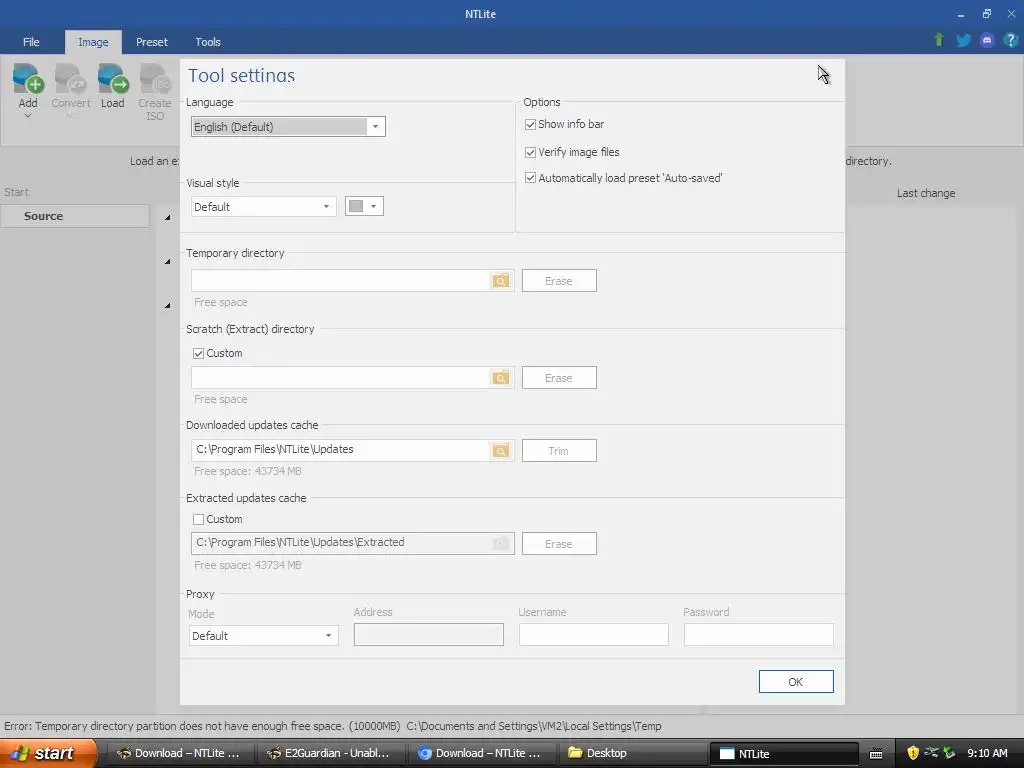Browse folder for Temporary directory
Viewport: 1024px width, 768px height.
(x=501, y=281)
